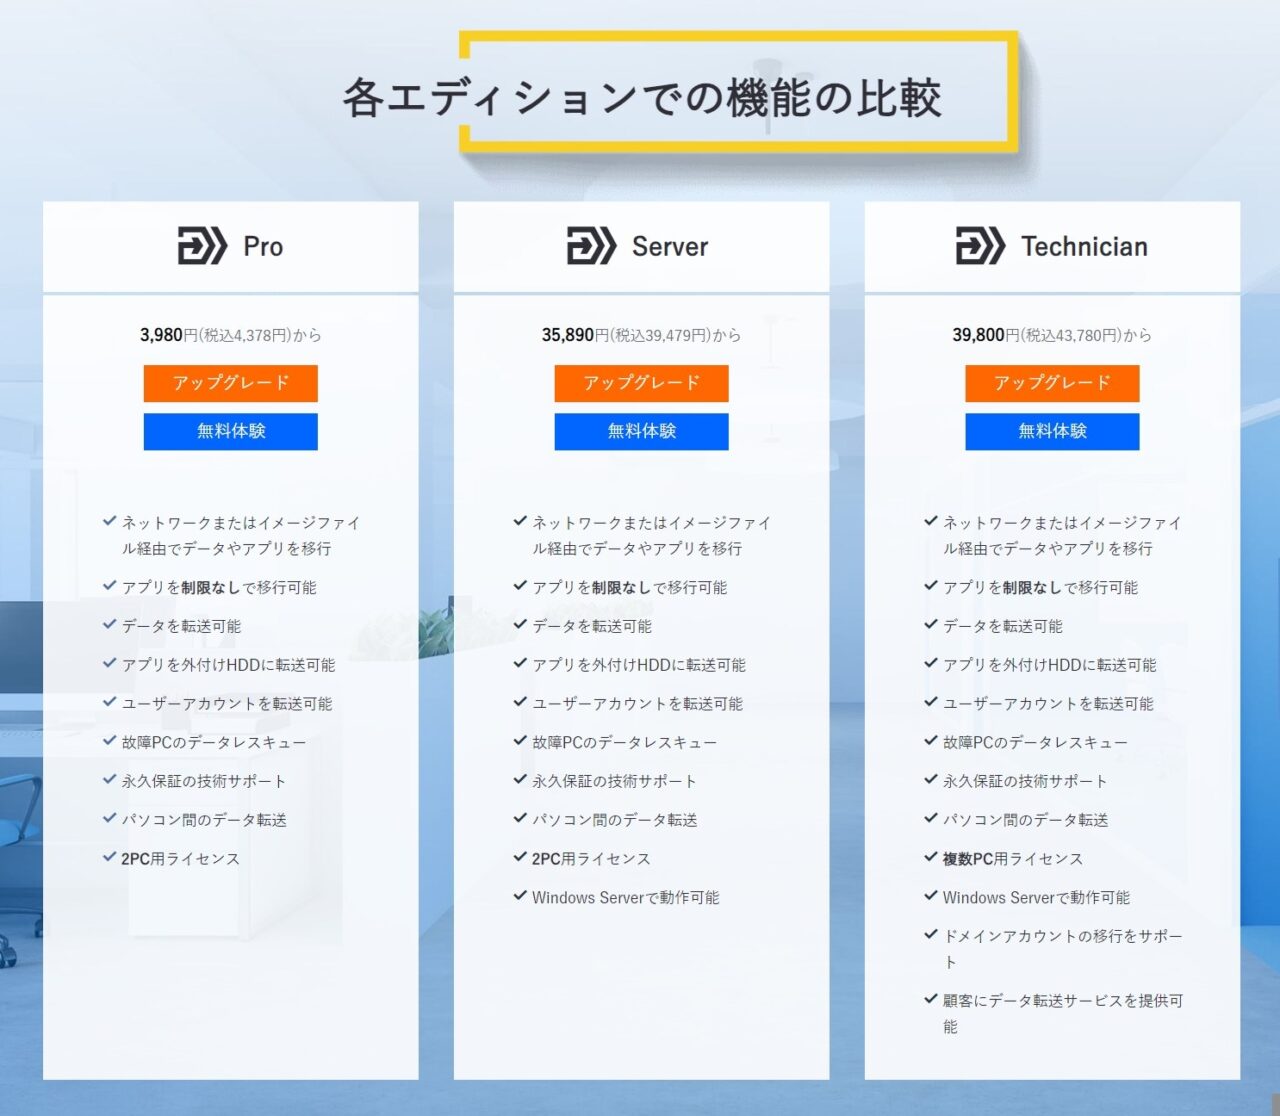Screen dimensions: 1280x1116
Task: Click Pro's パソコン間のデータ転送 feature
Action: click(204, 820)
